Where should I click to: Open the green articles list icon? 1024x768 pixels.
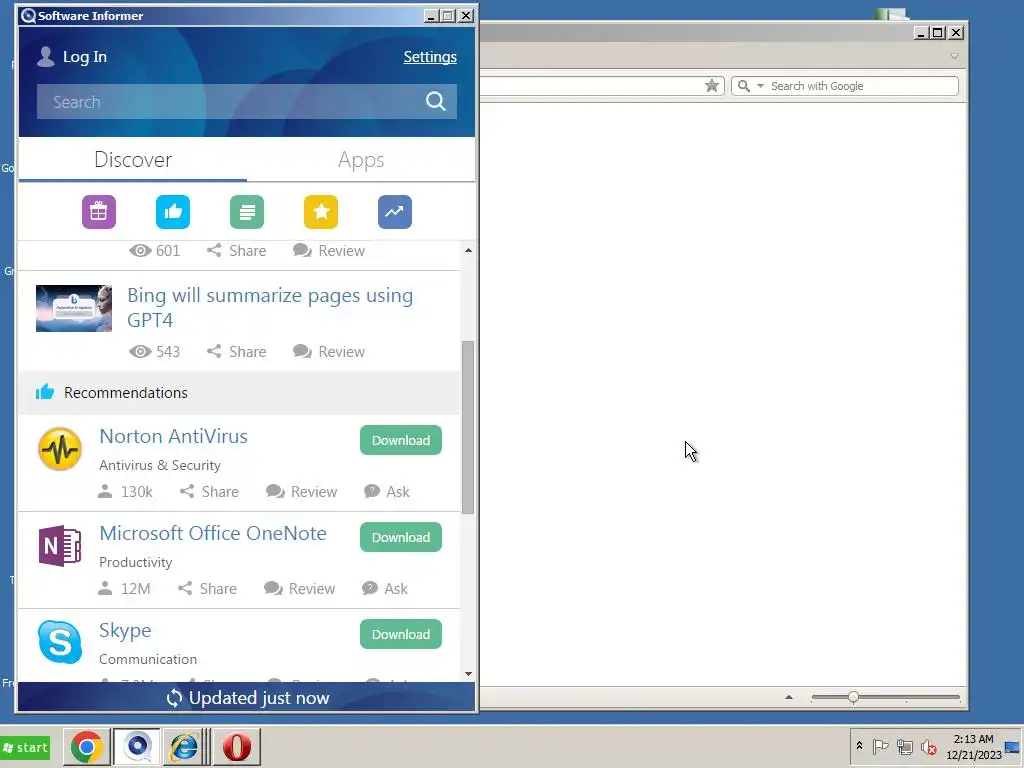click(x=247, y=212)
